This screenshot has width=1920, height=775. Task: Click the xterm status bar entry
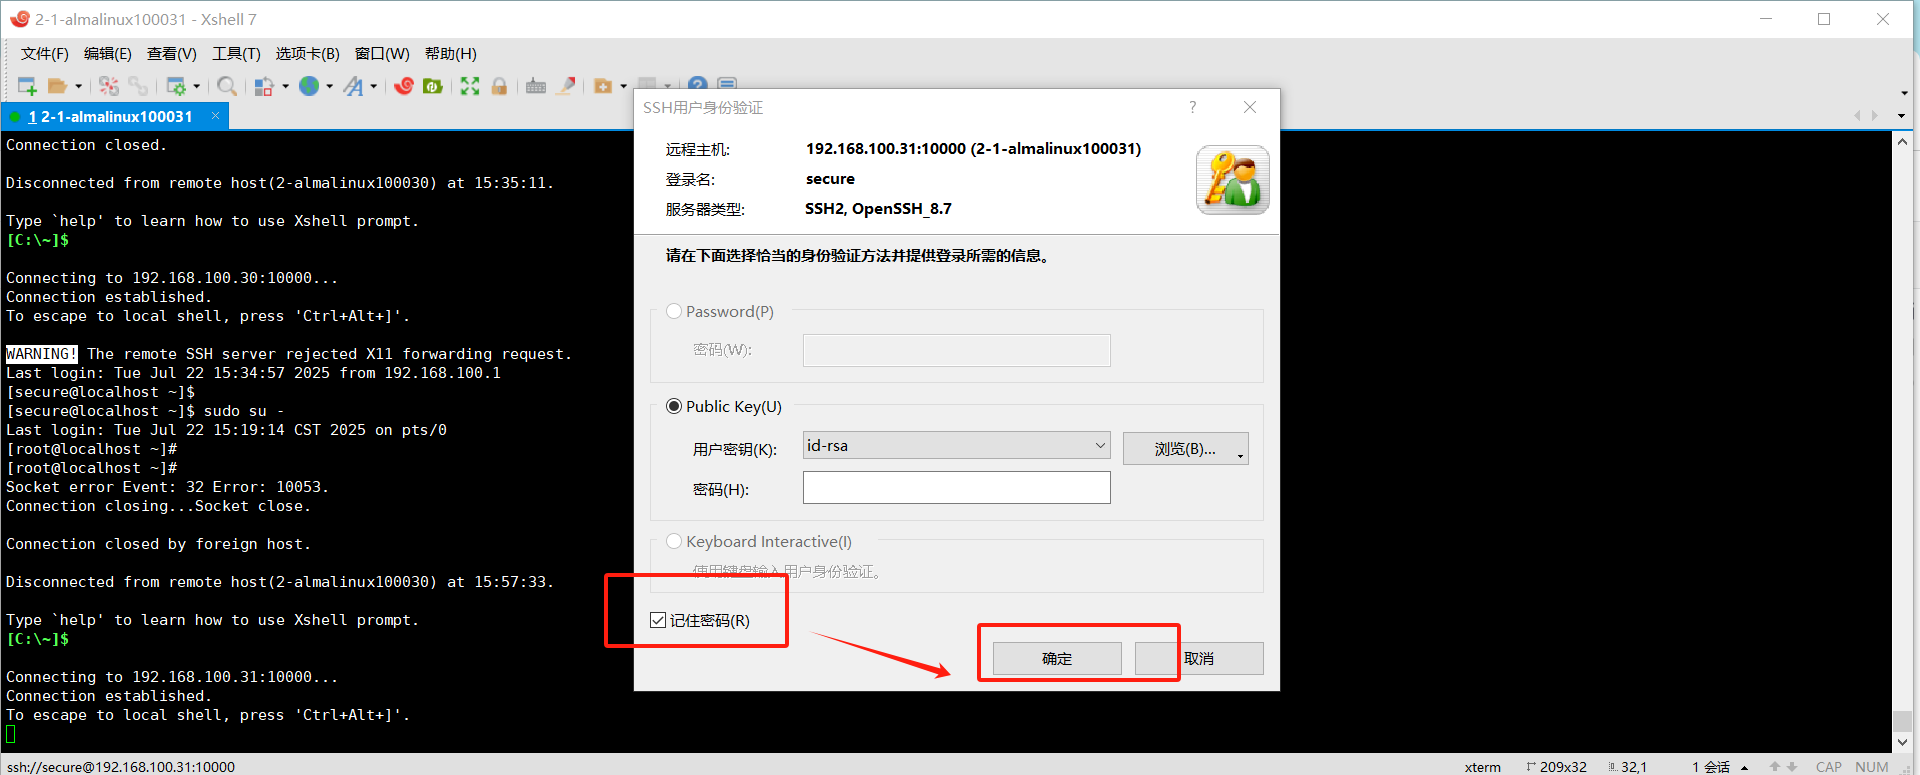[x=1483, y=767]
